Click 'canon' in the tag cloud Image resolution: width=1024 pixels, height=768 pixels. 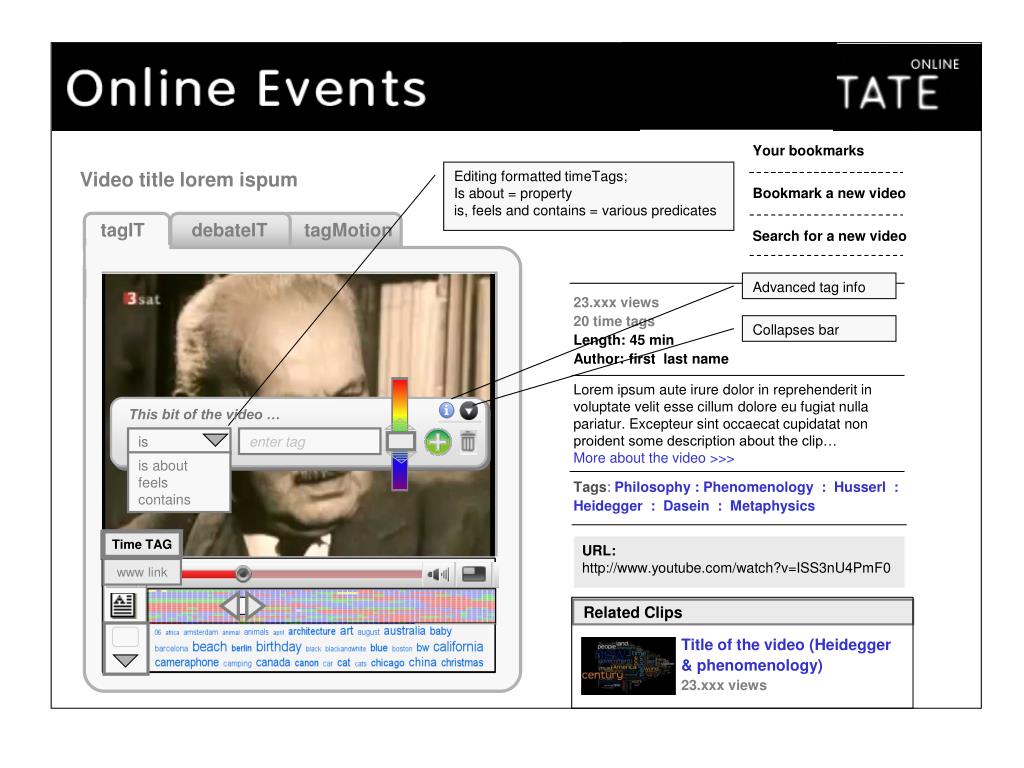tap(306, 663)
